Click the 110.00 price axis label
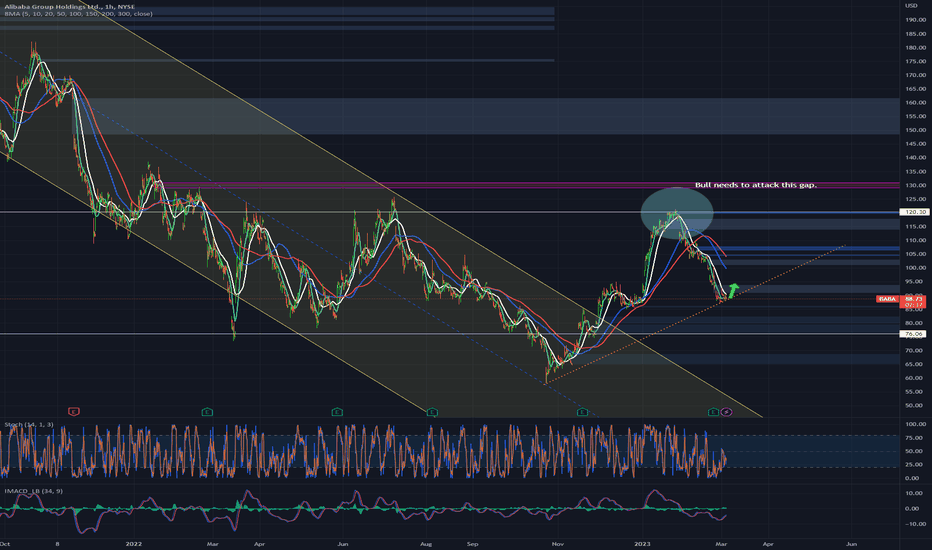This screenshot has width=932, height=550. (x=915, y=240)
